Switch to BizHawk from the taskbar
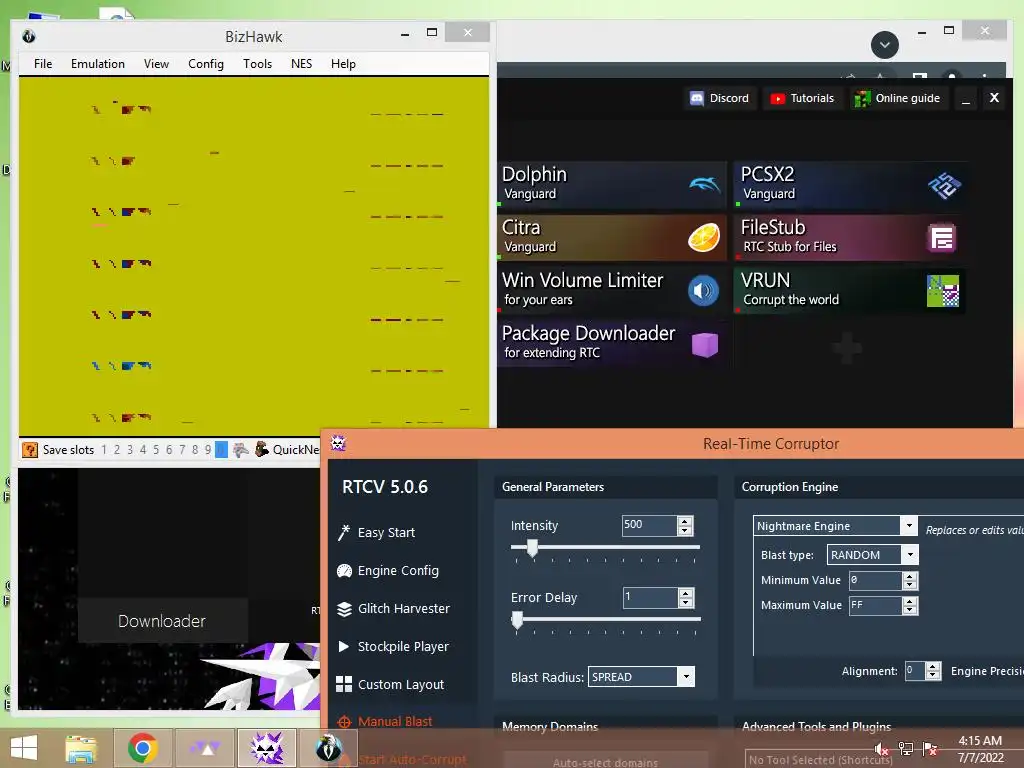This screenshot has width=1024, height=768. [328, 748]
